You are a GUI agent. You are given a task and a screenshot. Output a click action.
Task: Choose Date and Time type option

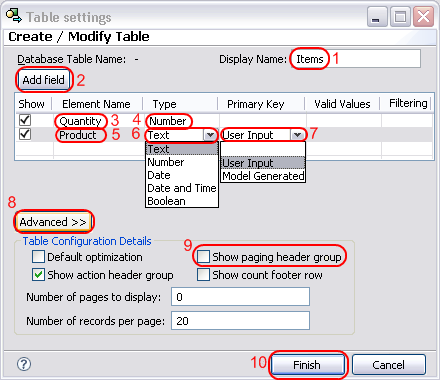(x=182, y=188)
